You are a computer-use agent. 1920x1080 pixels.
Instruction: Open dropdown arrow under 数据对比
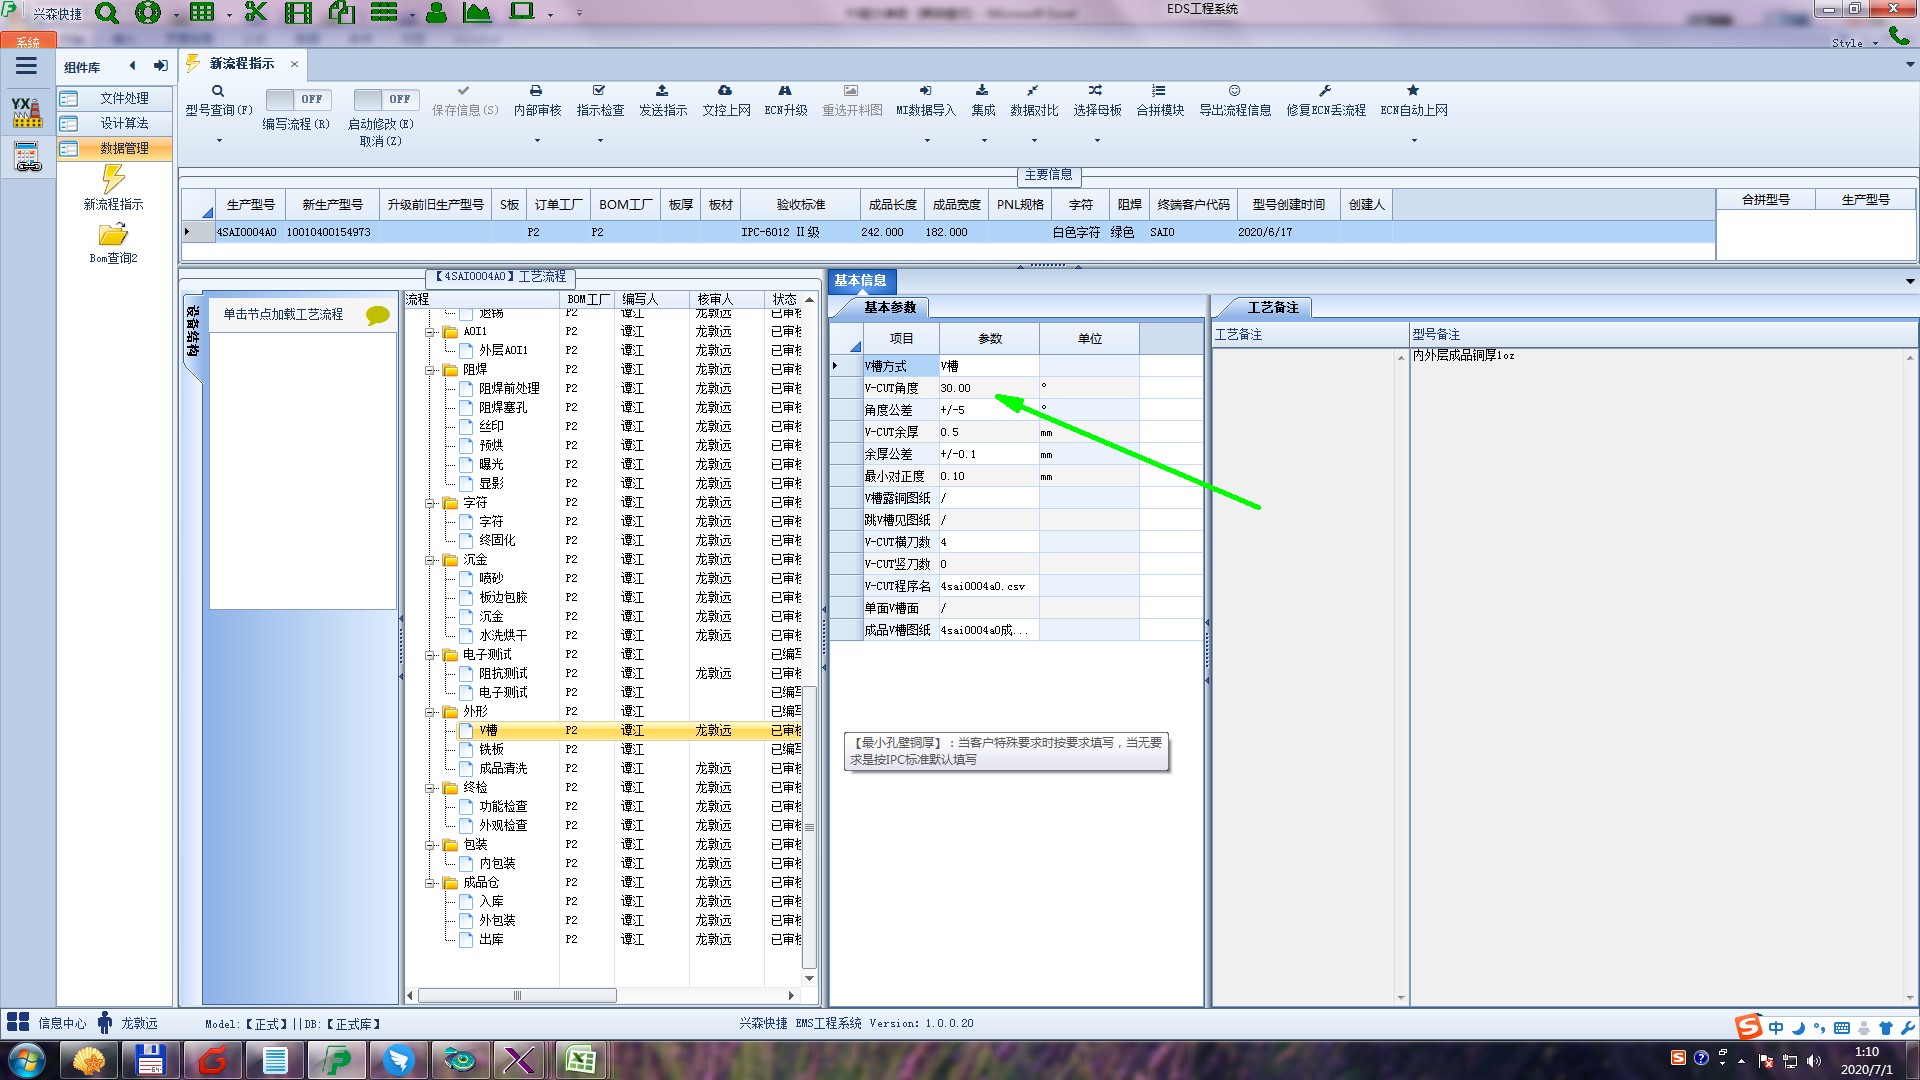1034,141
